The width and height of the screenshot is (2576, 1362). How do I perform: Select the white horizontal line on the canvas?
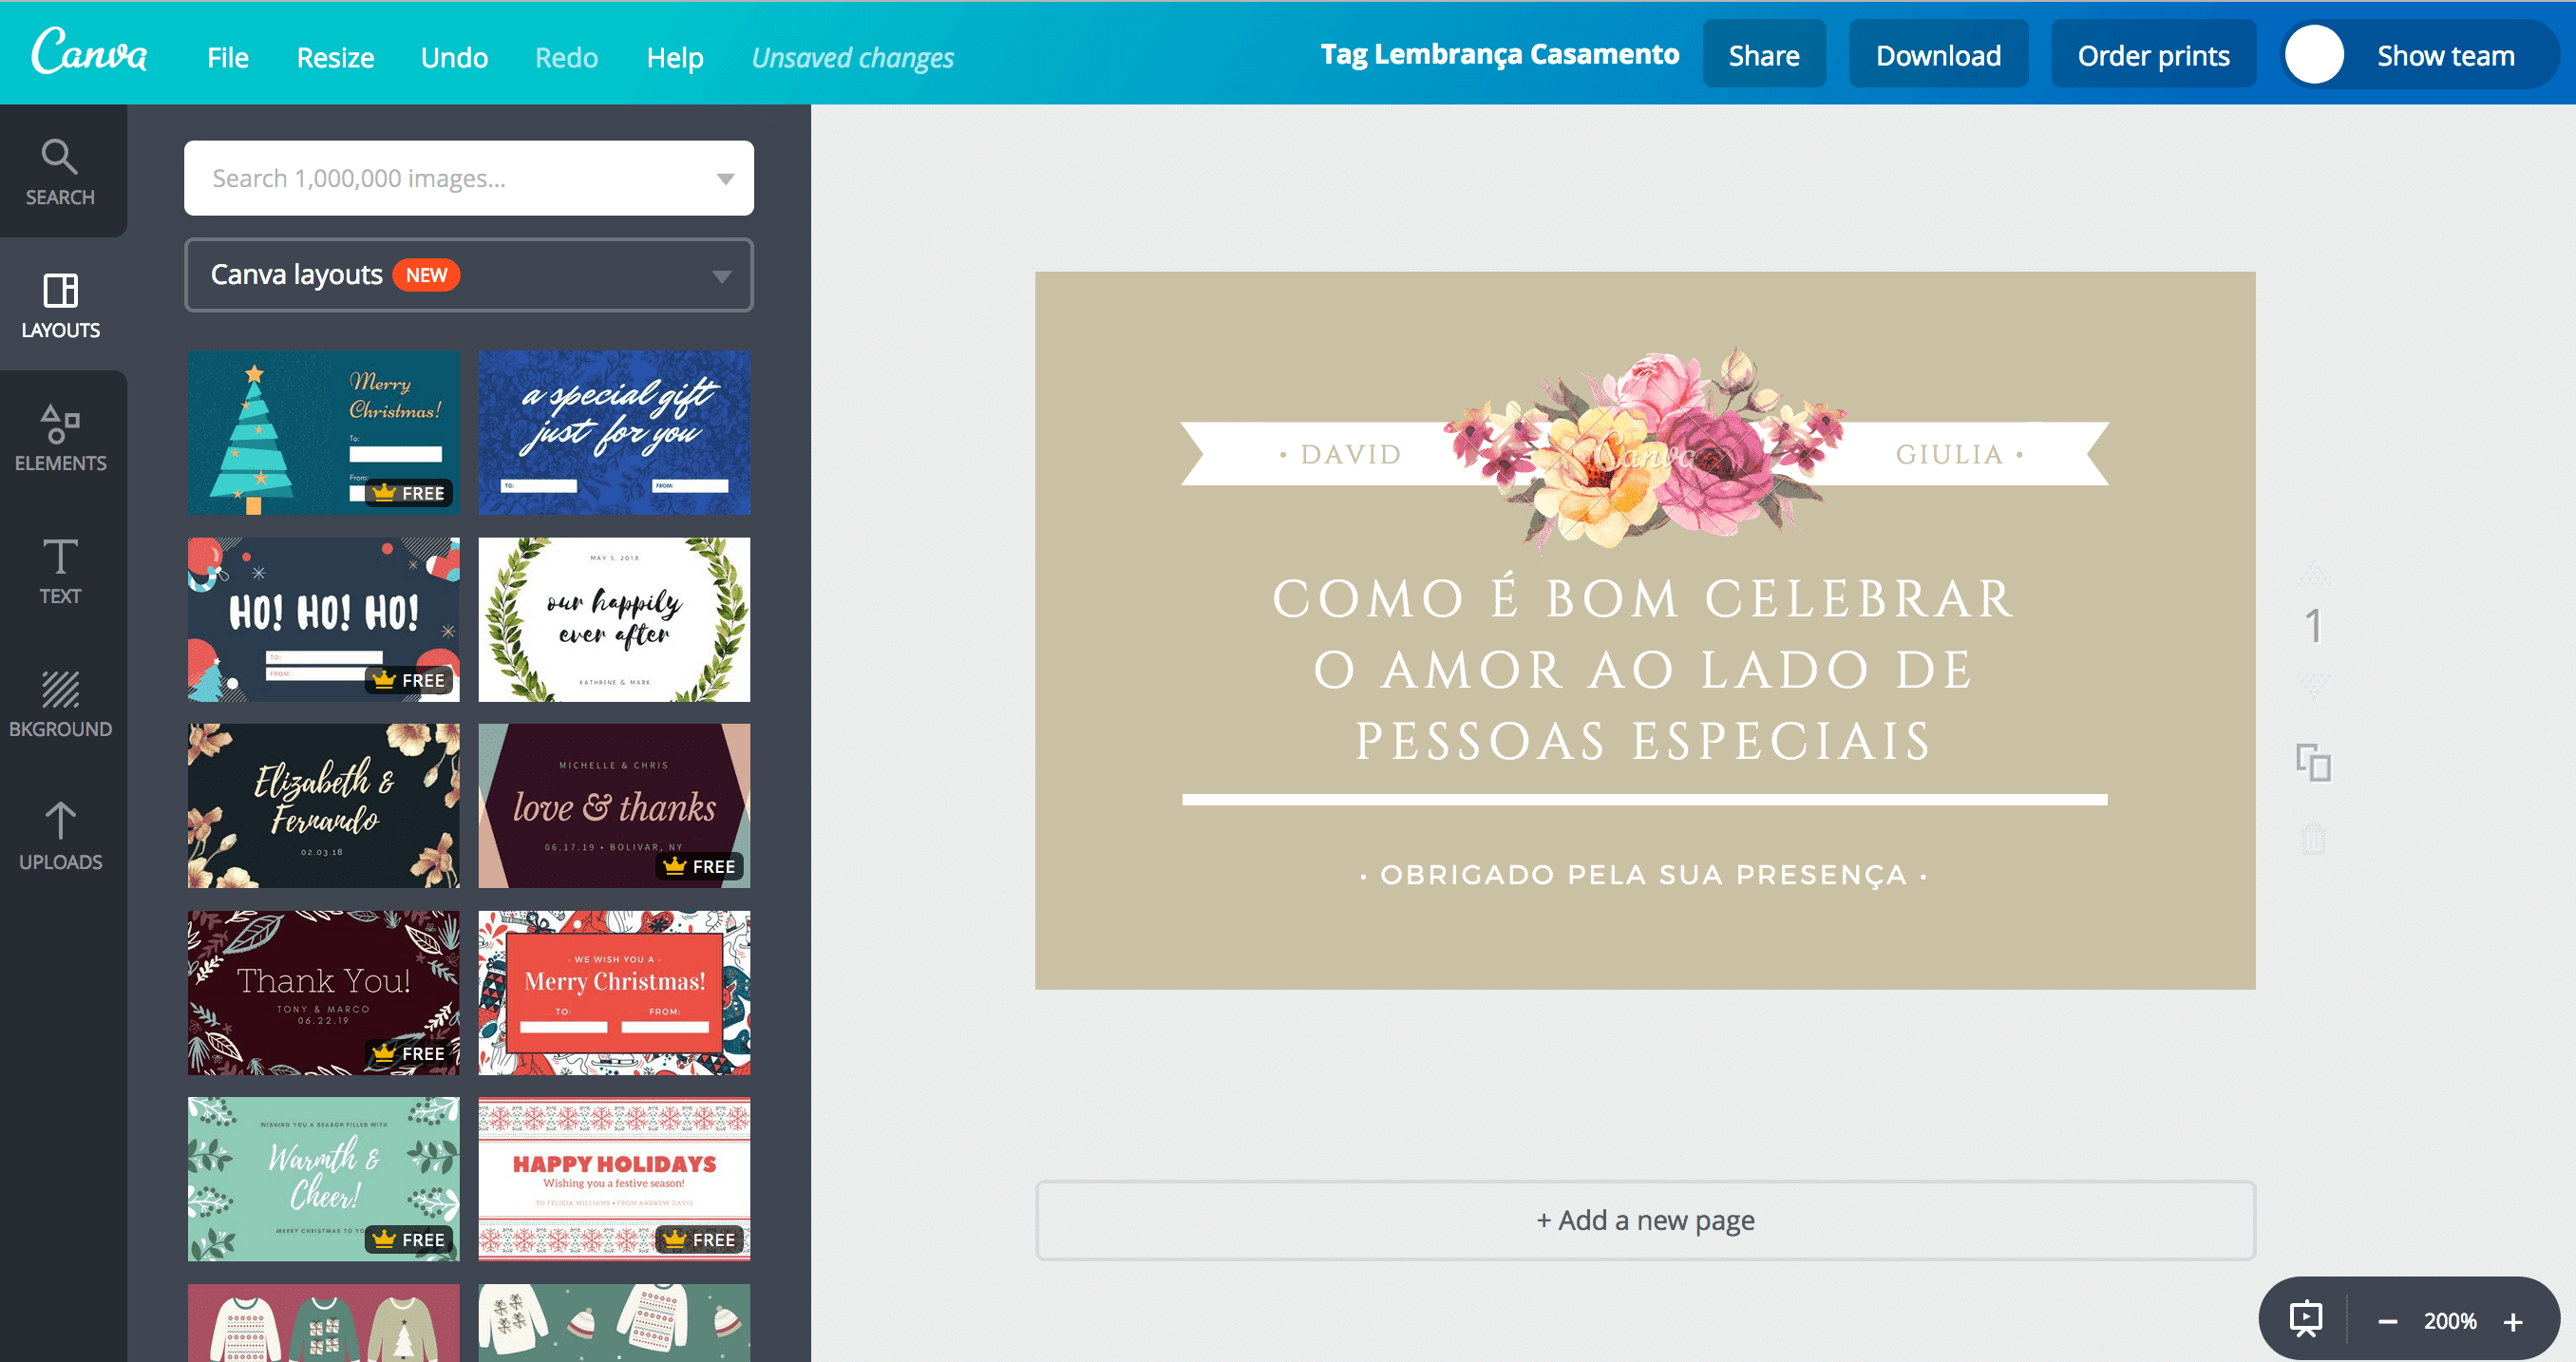pos(1644,799)
